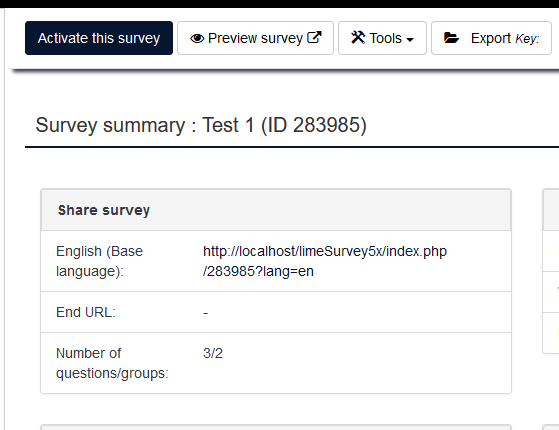Click the 3/2 questions count value
Image resolution: width=559 pixels, height=430 pixels.
pos(213,353)
